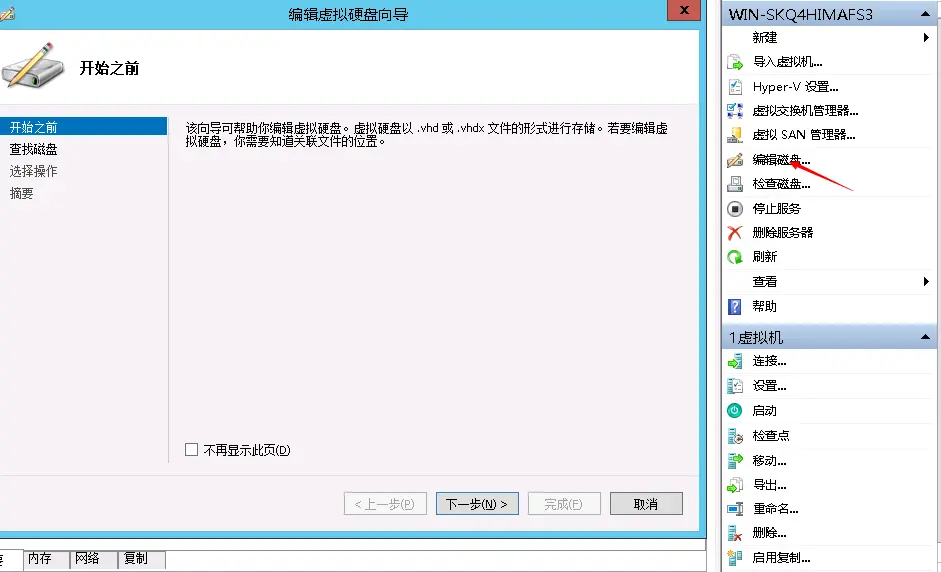Select 选择操作 wizard step
Viewport: 941px width, 572px height.
[x=34, y=171]
